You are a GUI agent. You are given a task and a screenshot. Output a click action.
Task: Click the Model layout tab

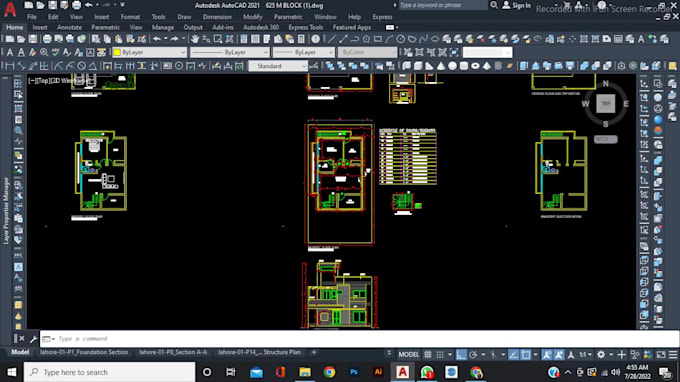tap(20, 352)
